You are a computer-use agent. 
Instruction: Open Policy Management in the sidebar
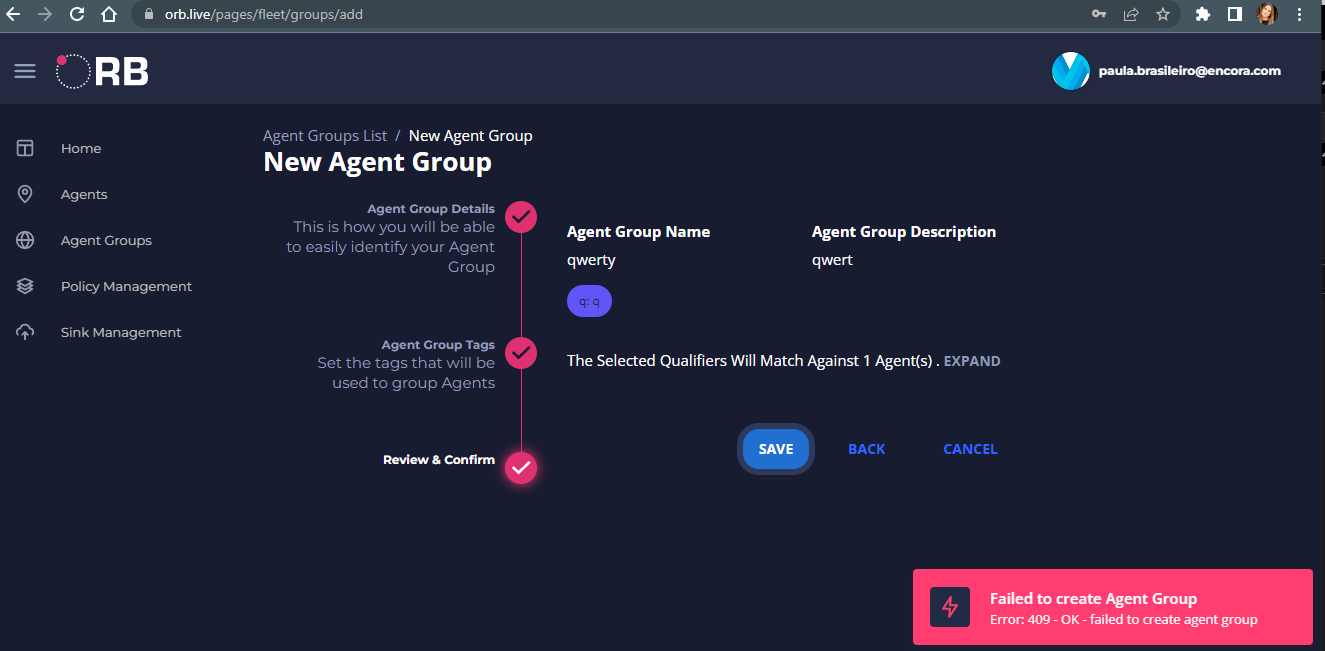point(126,286)
